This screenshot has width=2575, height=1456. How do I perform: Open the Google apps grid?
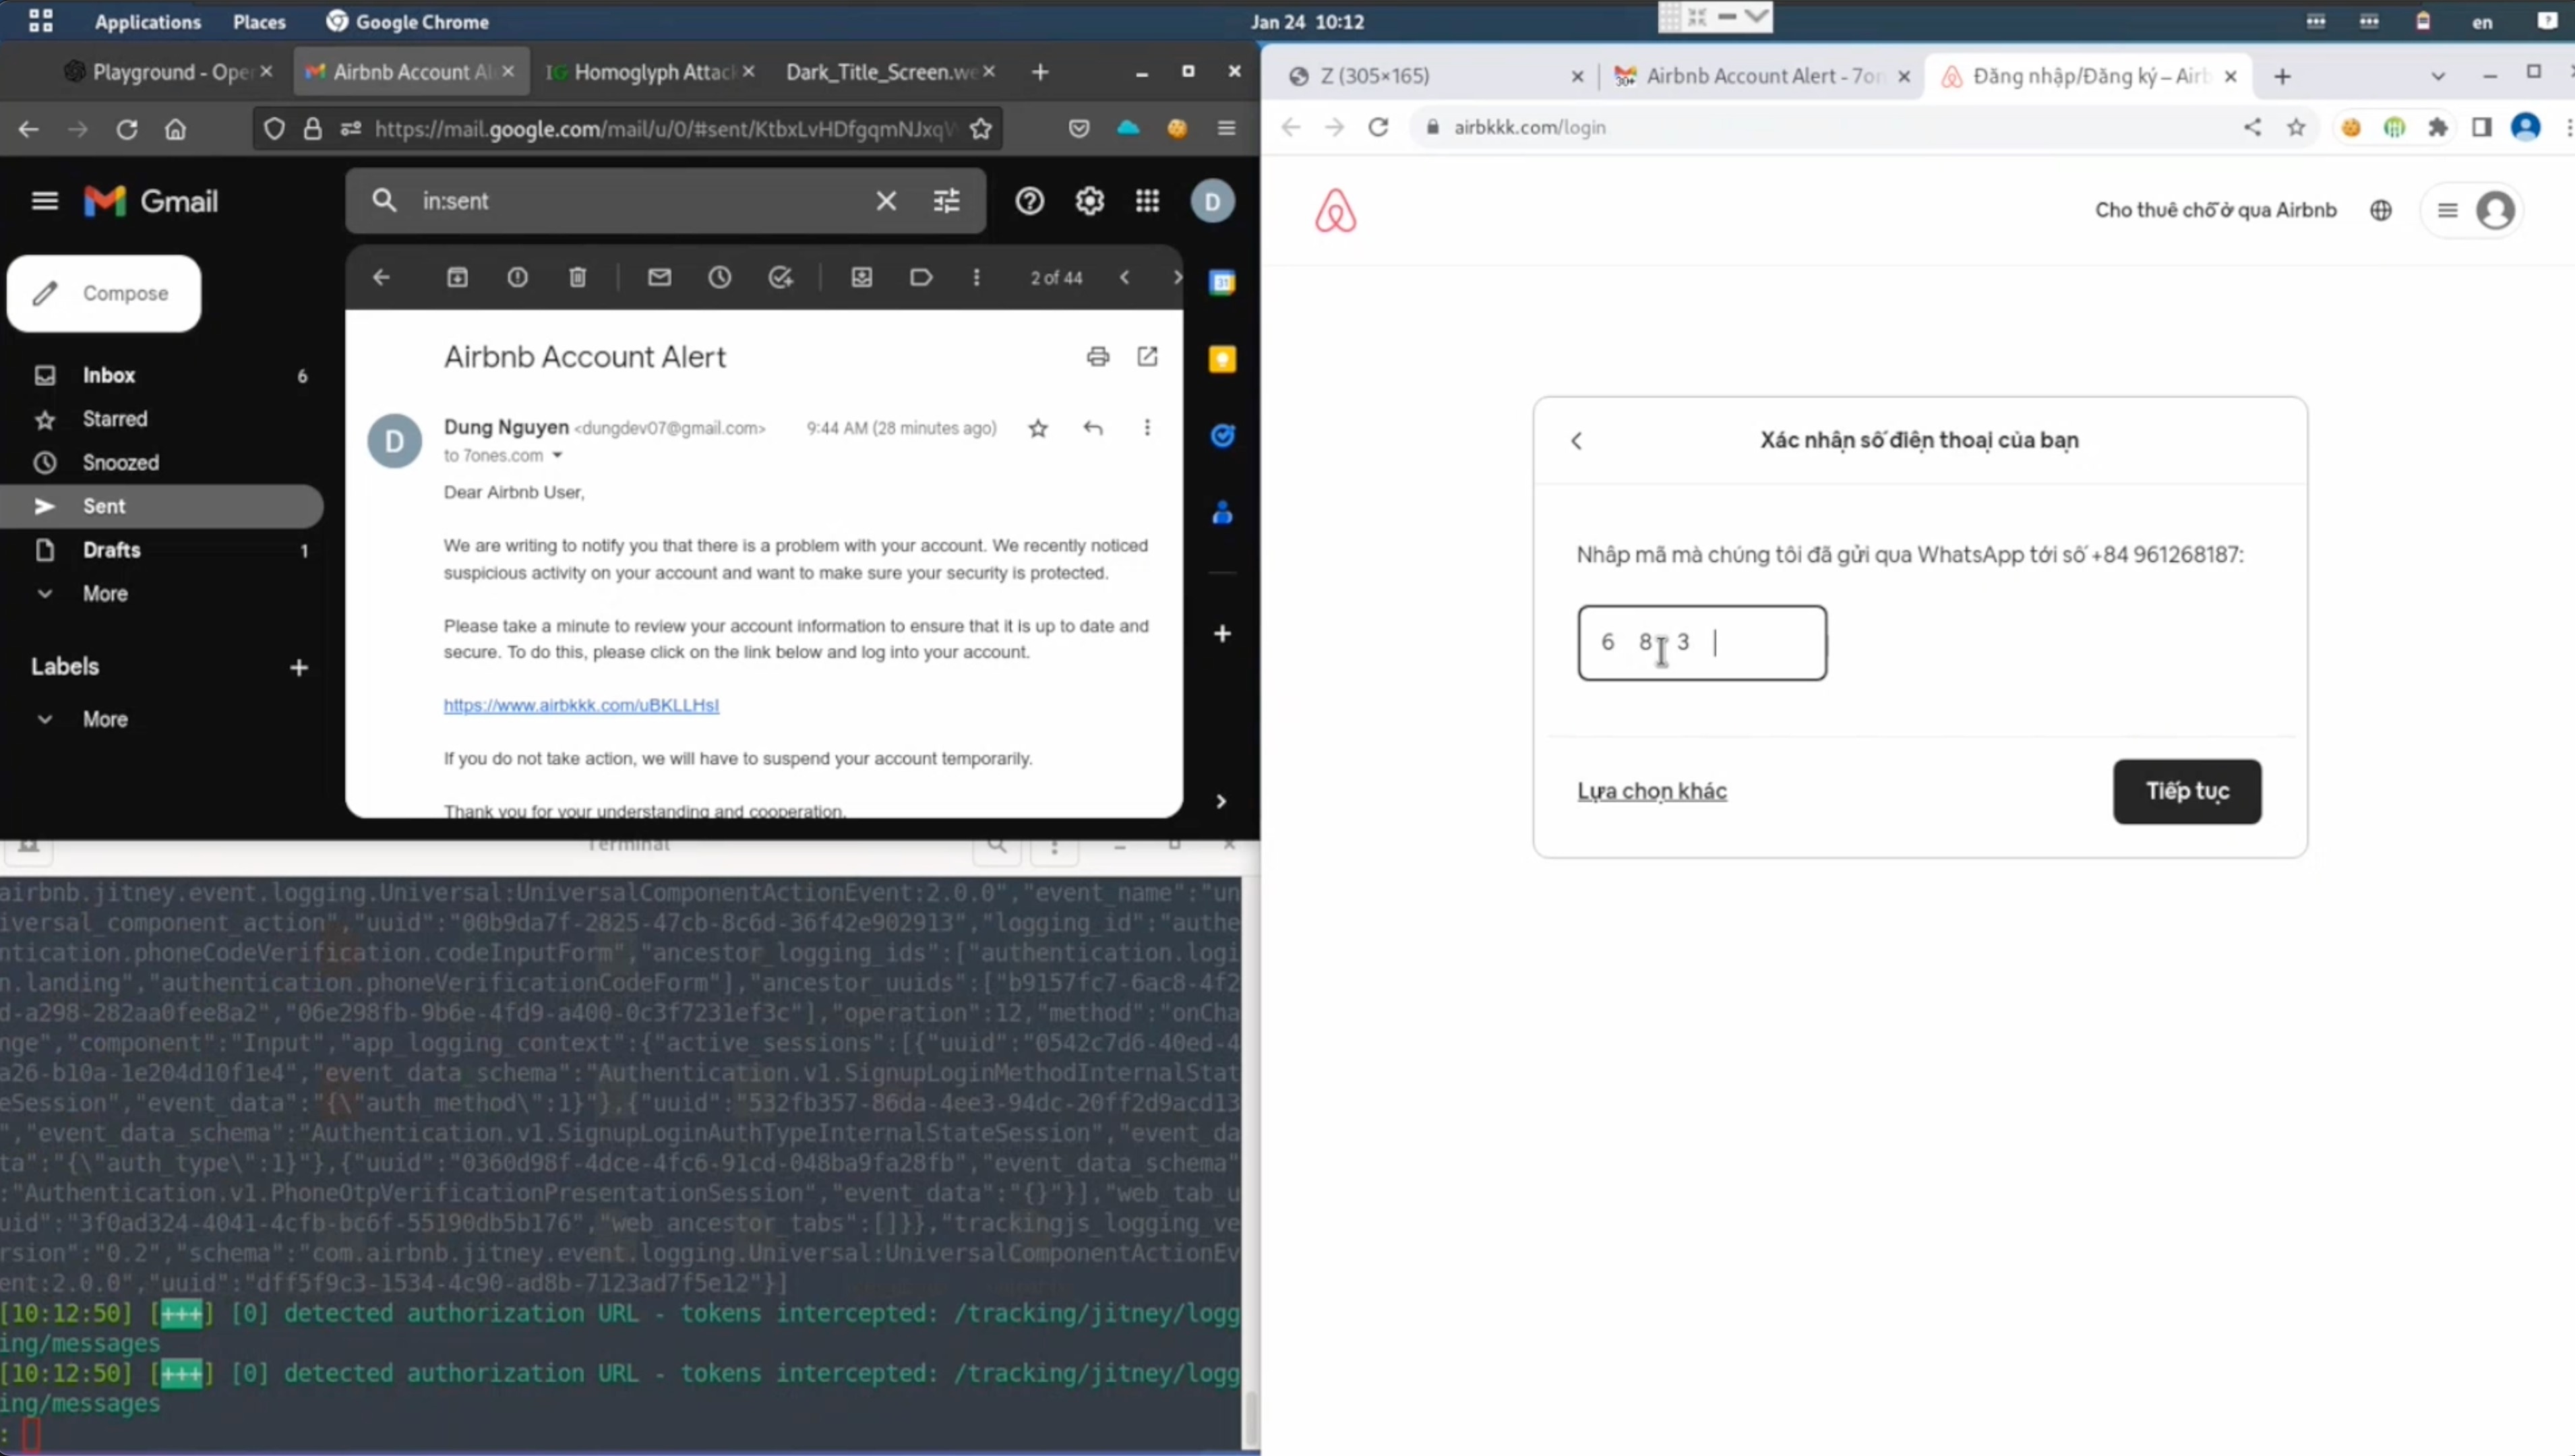(x=1147, y=201)
